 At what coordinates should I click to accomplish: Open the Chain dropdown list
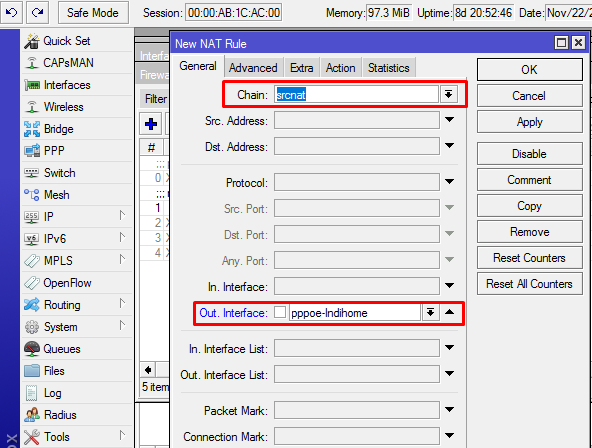pos(449,94)
